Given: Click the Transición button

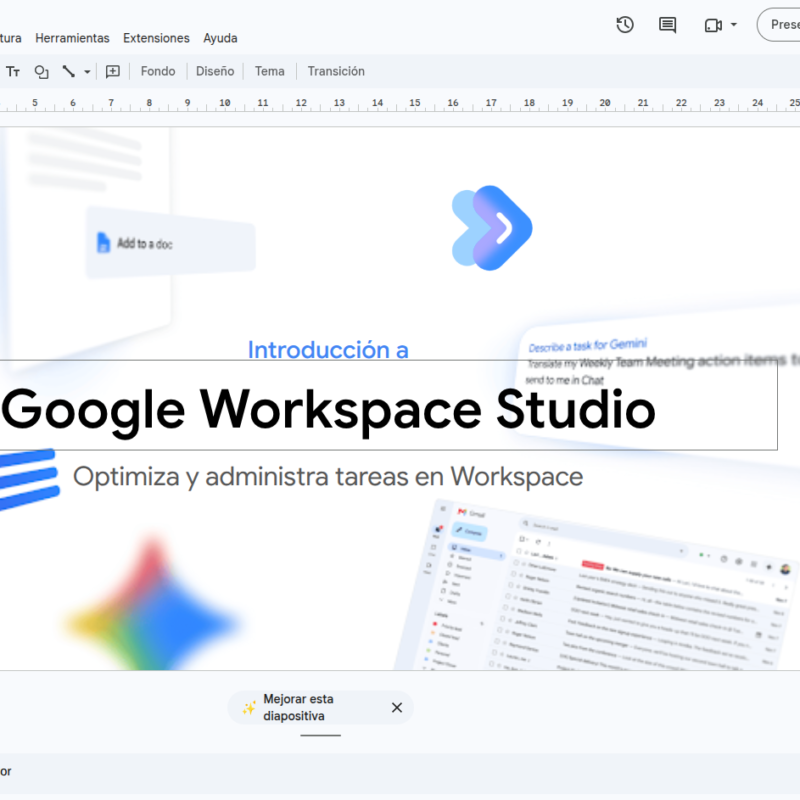Looking at the screenshot, I should [336, 71].
